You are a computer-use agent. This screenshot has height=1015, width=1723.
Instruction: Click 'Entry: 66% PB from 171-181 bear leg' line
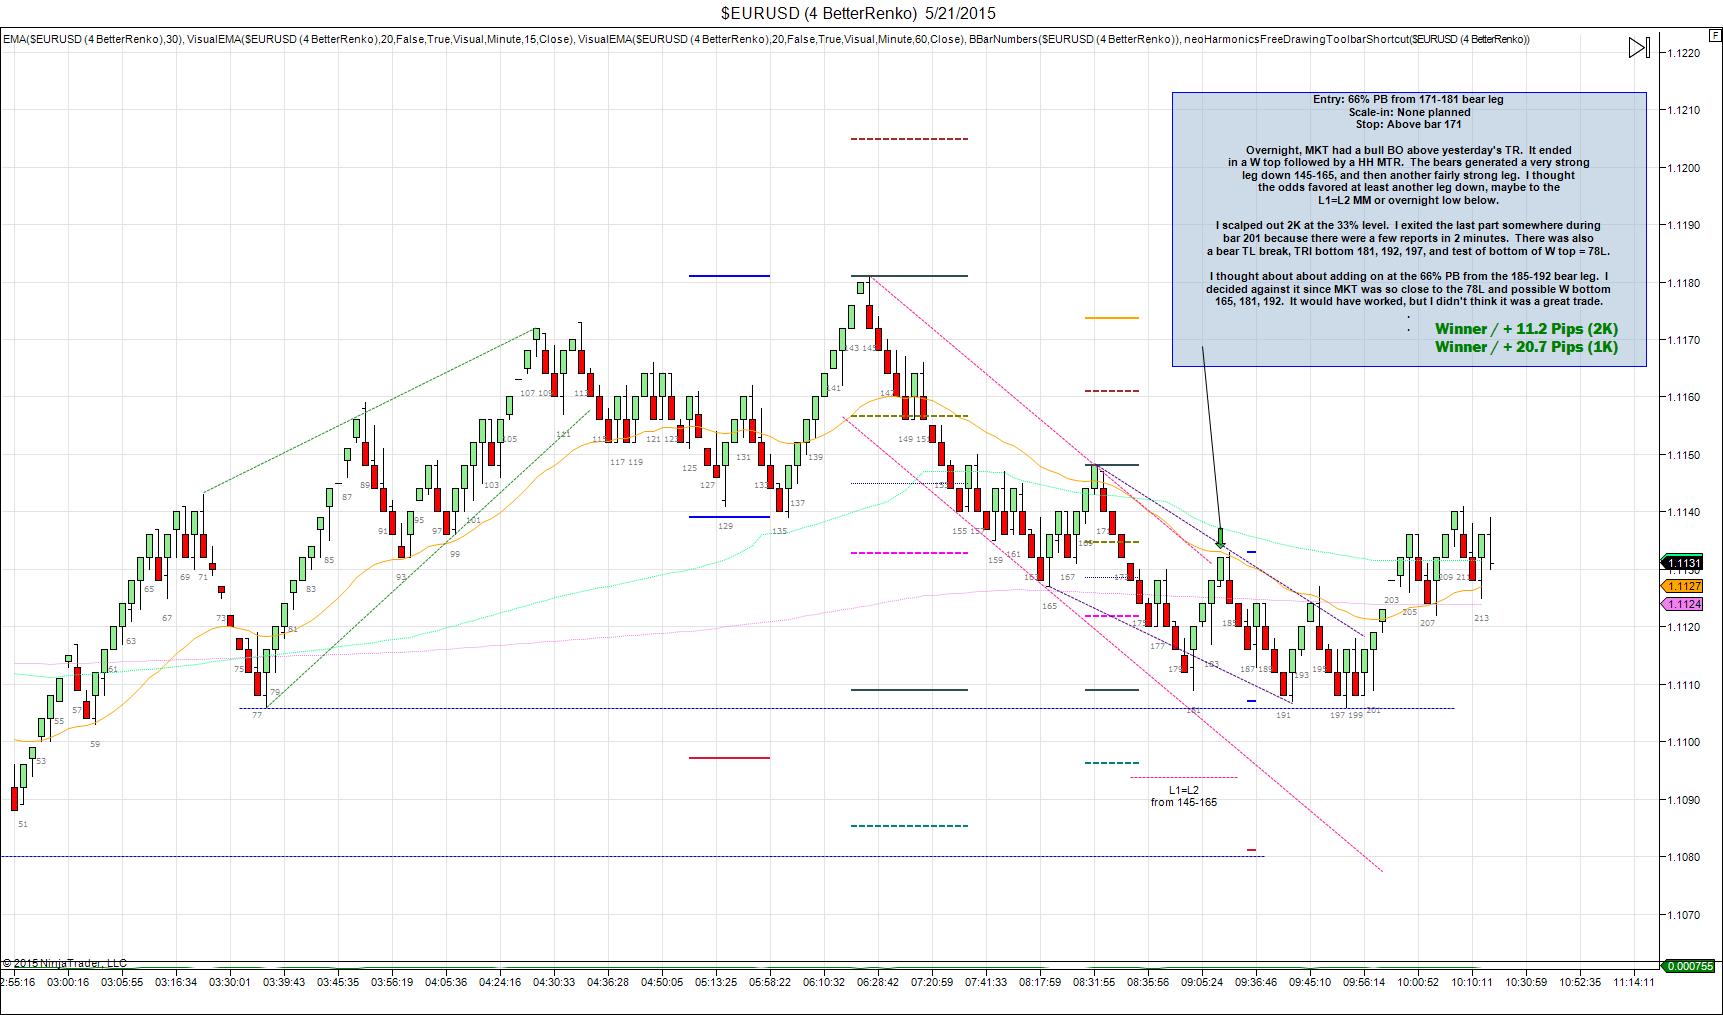1408,99
